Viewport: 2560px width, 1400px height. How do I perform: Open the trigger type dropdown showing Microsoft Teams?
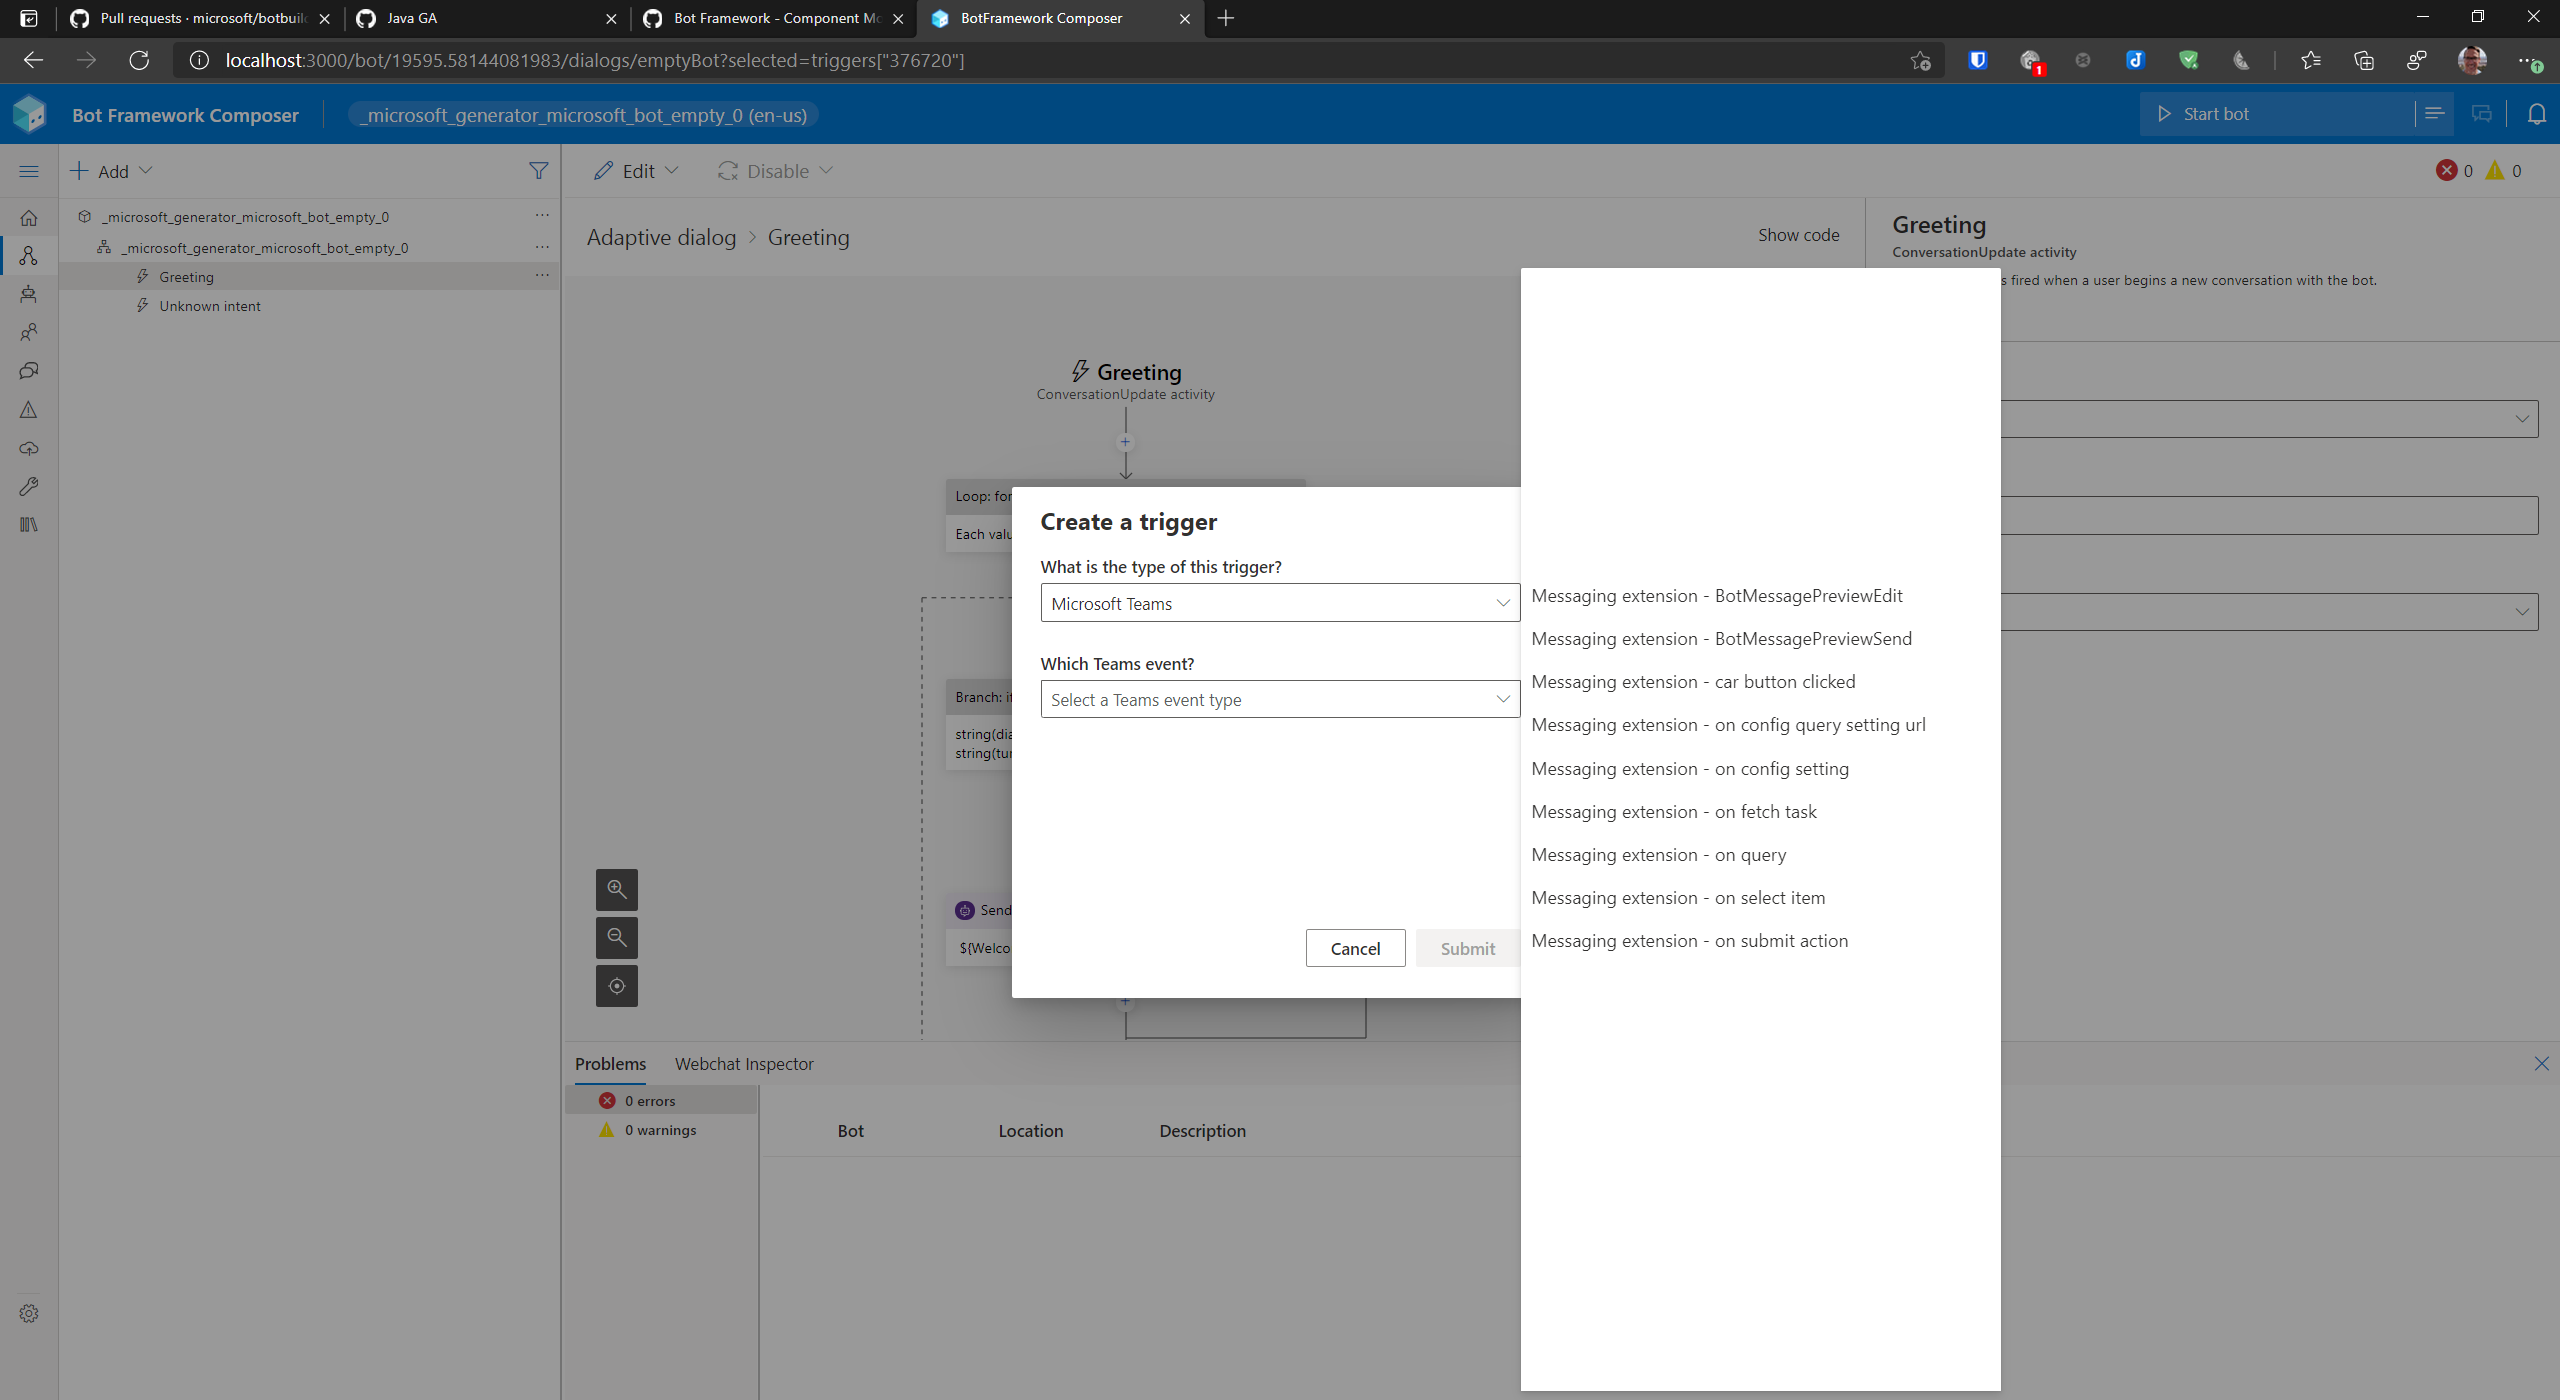[x=1279, y=602]
